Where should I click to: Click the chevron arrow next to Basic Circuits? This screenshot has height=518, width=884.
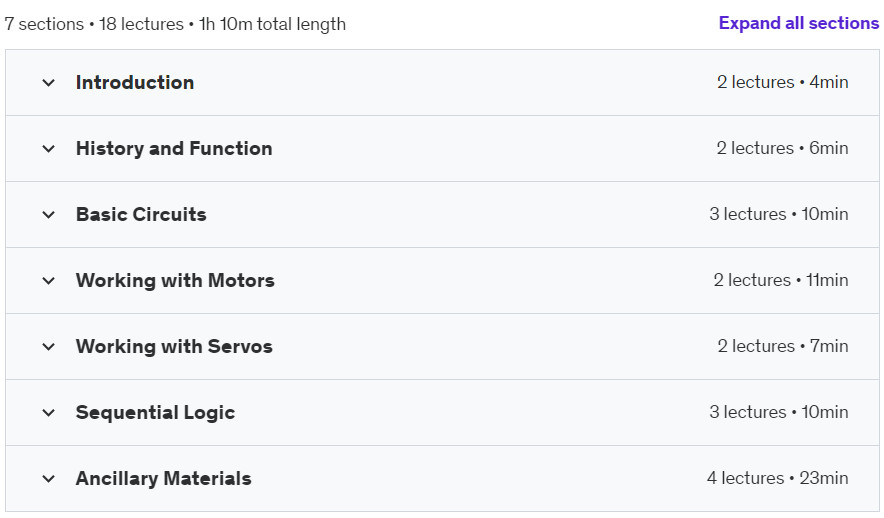pos(48,215)
